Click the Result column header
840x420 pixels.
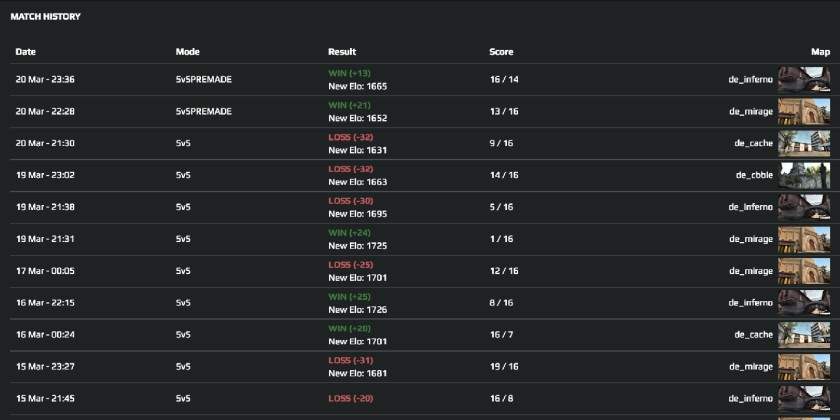342,51
